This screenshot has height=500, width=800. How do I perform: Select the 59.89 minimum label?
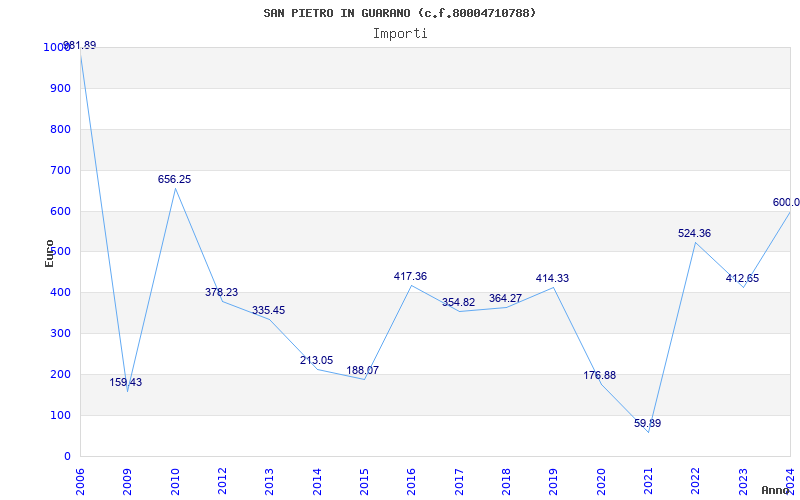[x=647, y=423]
